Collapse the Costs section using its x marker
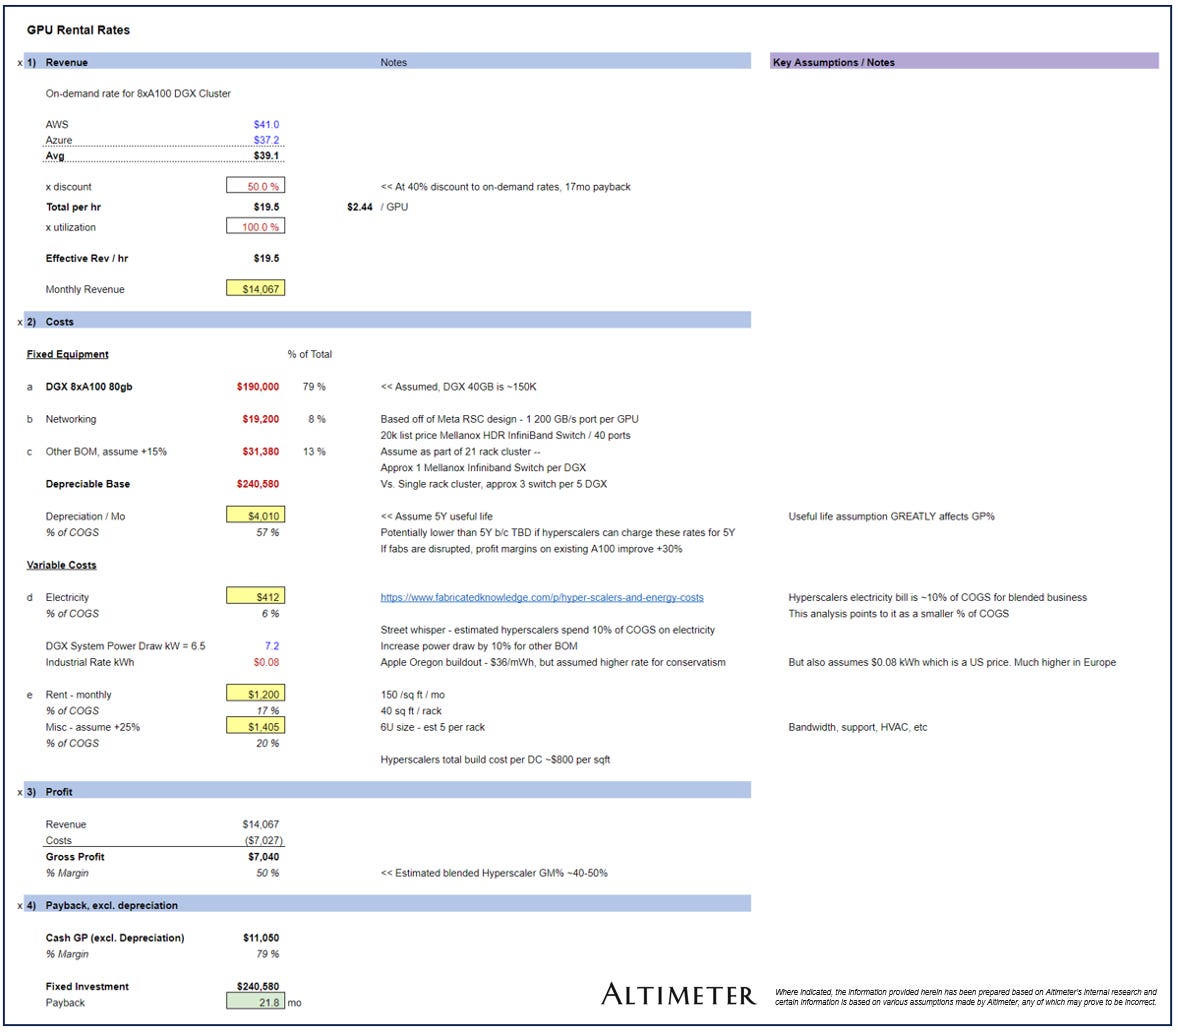This screenshot has width=1178, height=1032. point(20,322)
